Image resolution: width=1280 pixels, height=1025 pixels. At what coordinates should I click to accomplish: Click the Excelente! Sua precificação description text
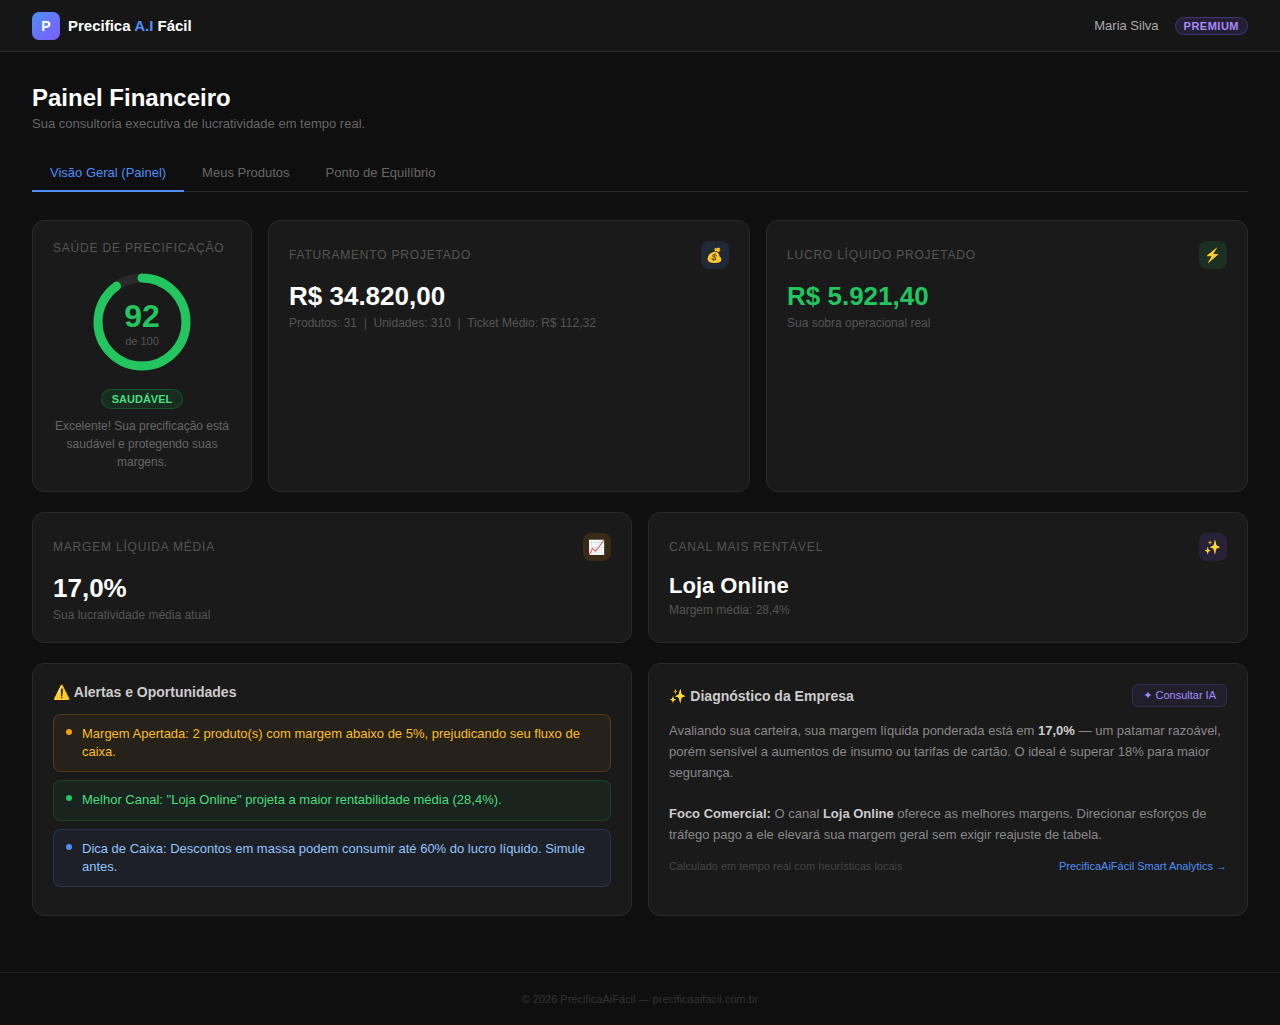142,444
